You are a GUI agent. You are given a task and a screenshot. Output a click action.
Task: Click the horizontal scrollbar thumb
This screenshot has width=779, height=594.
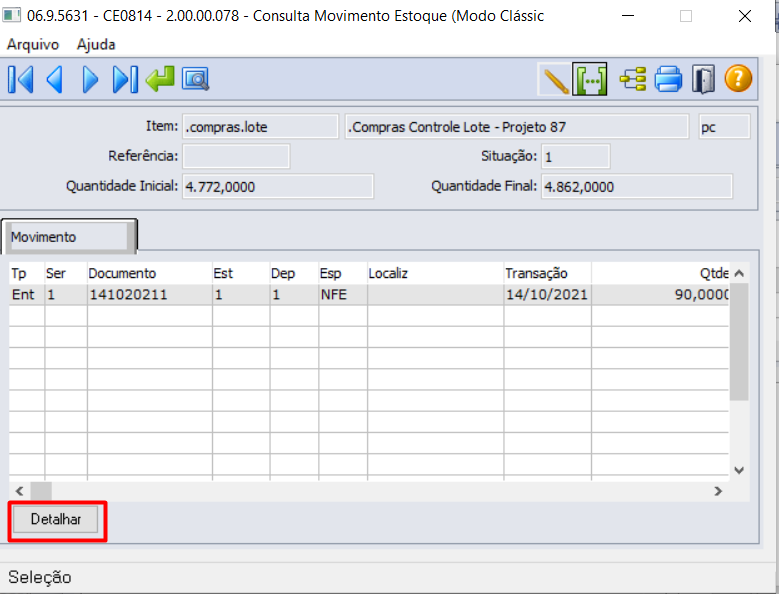[41, 491]
